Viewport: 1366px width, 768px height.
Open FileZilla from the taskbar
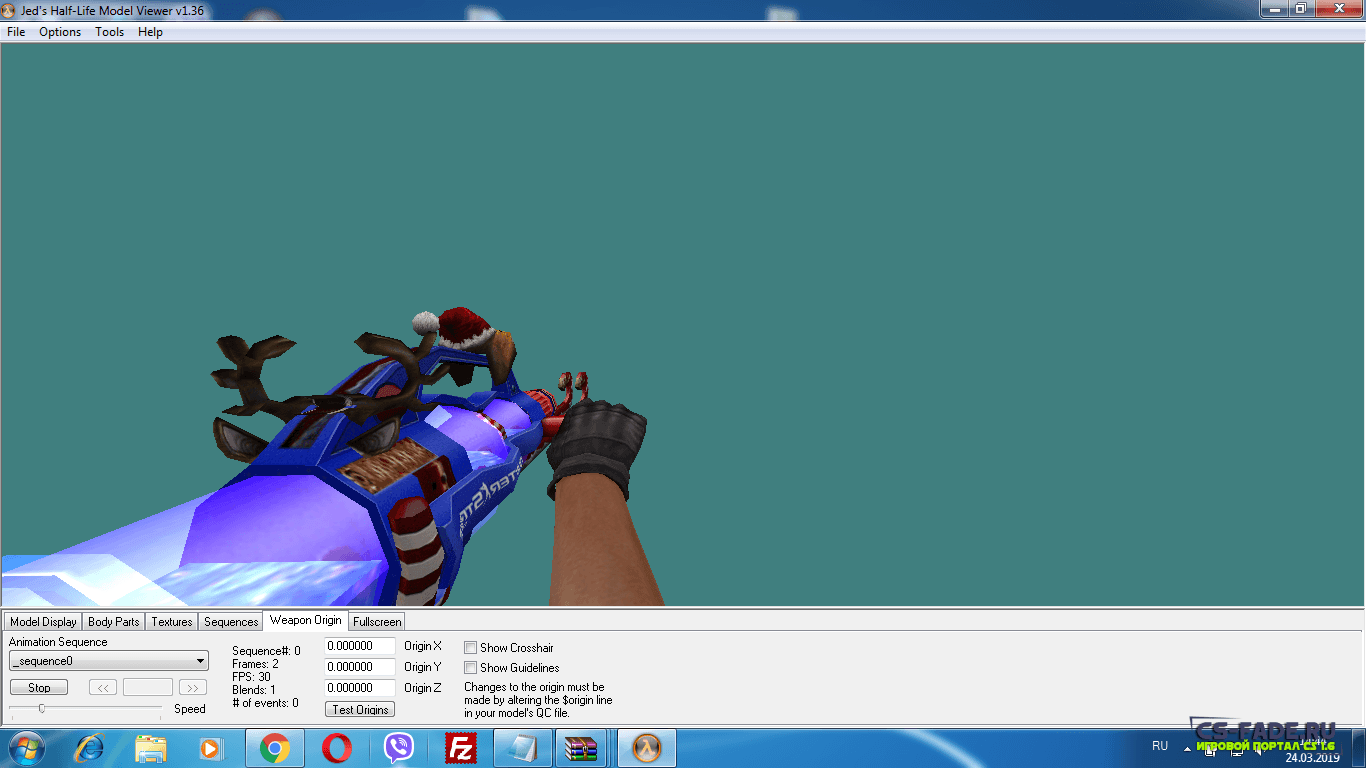coord(461,748)
